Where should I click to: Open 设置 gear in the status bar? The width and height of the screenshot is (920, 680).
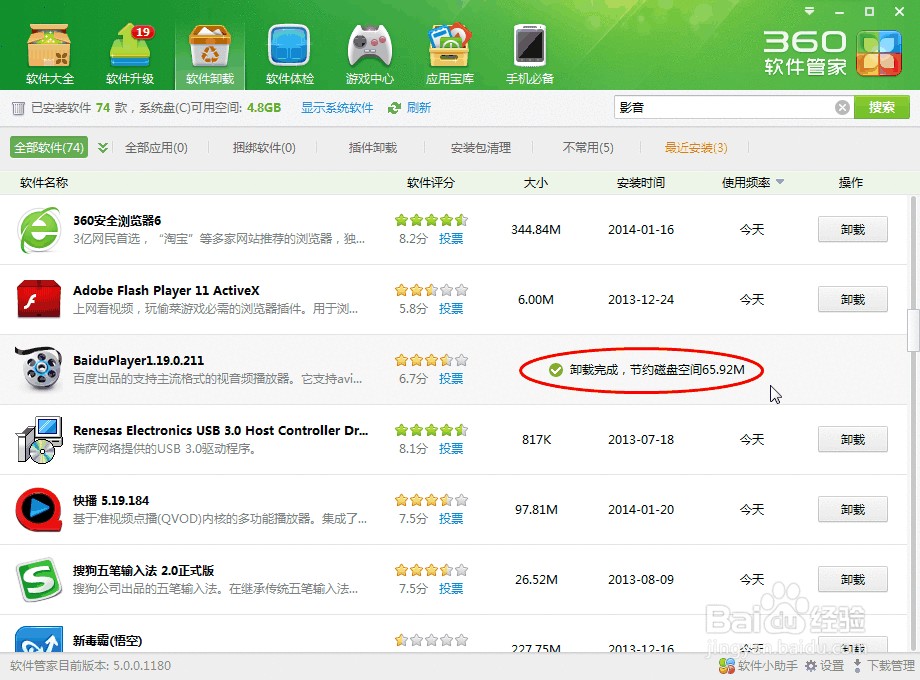tap(824, 665)
